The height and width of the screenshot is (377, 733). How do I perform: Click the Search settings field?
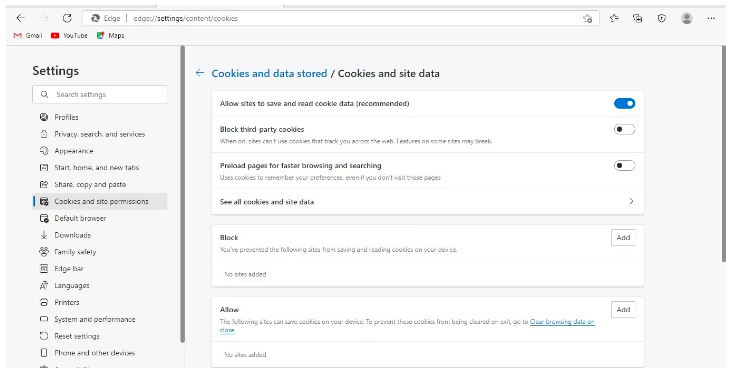100,94
